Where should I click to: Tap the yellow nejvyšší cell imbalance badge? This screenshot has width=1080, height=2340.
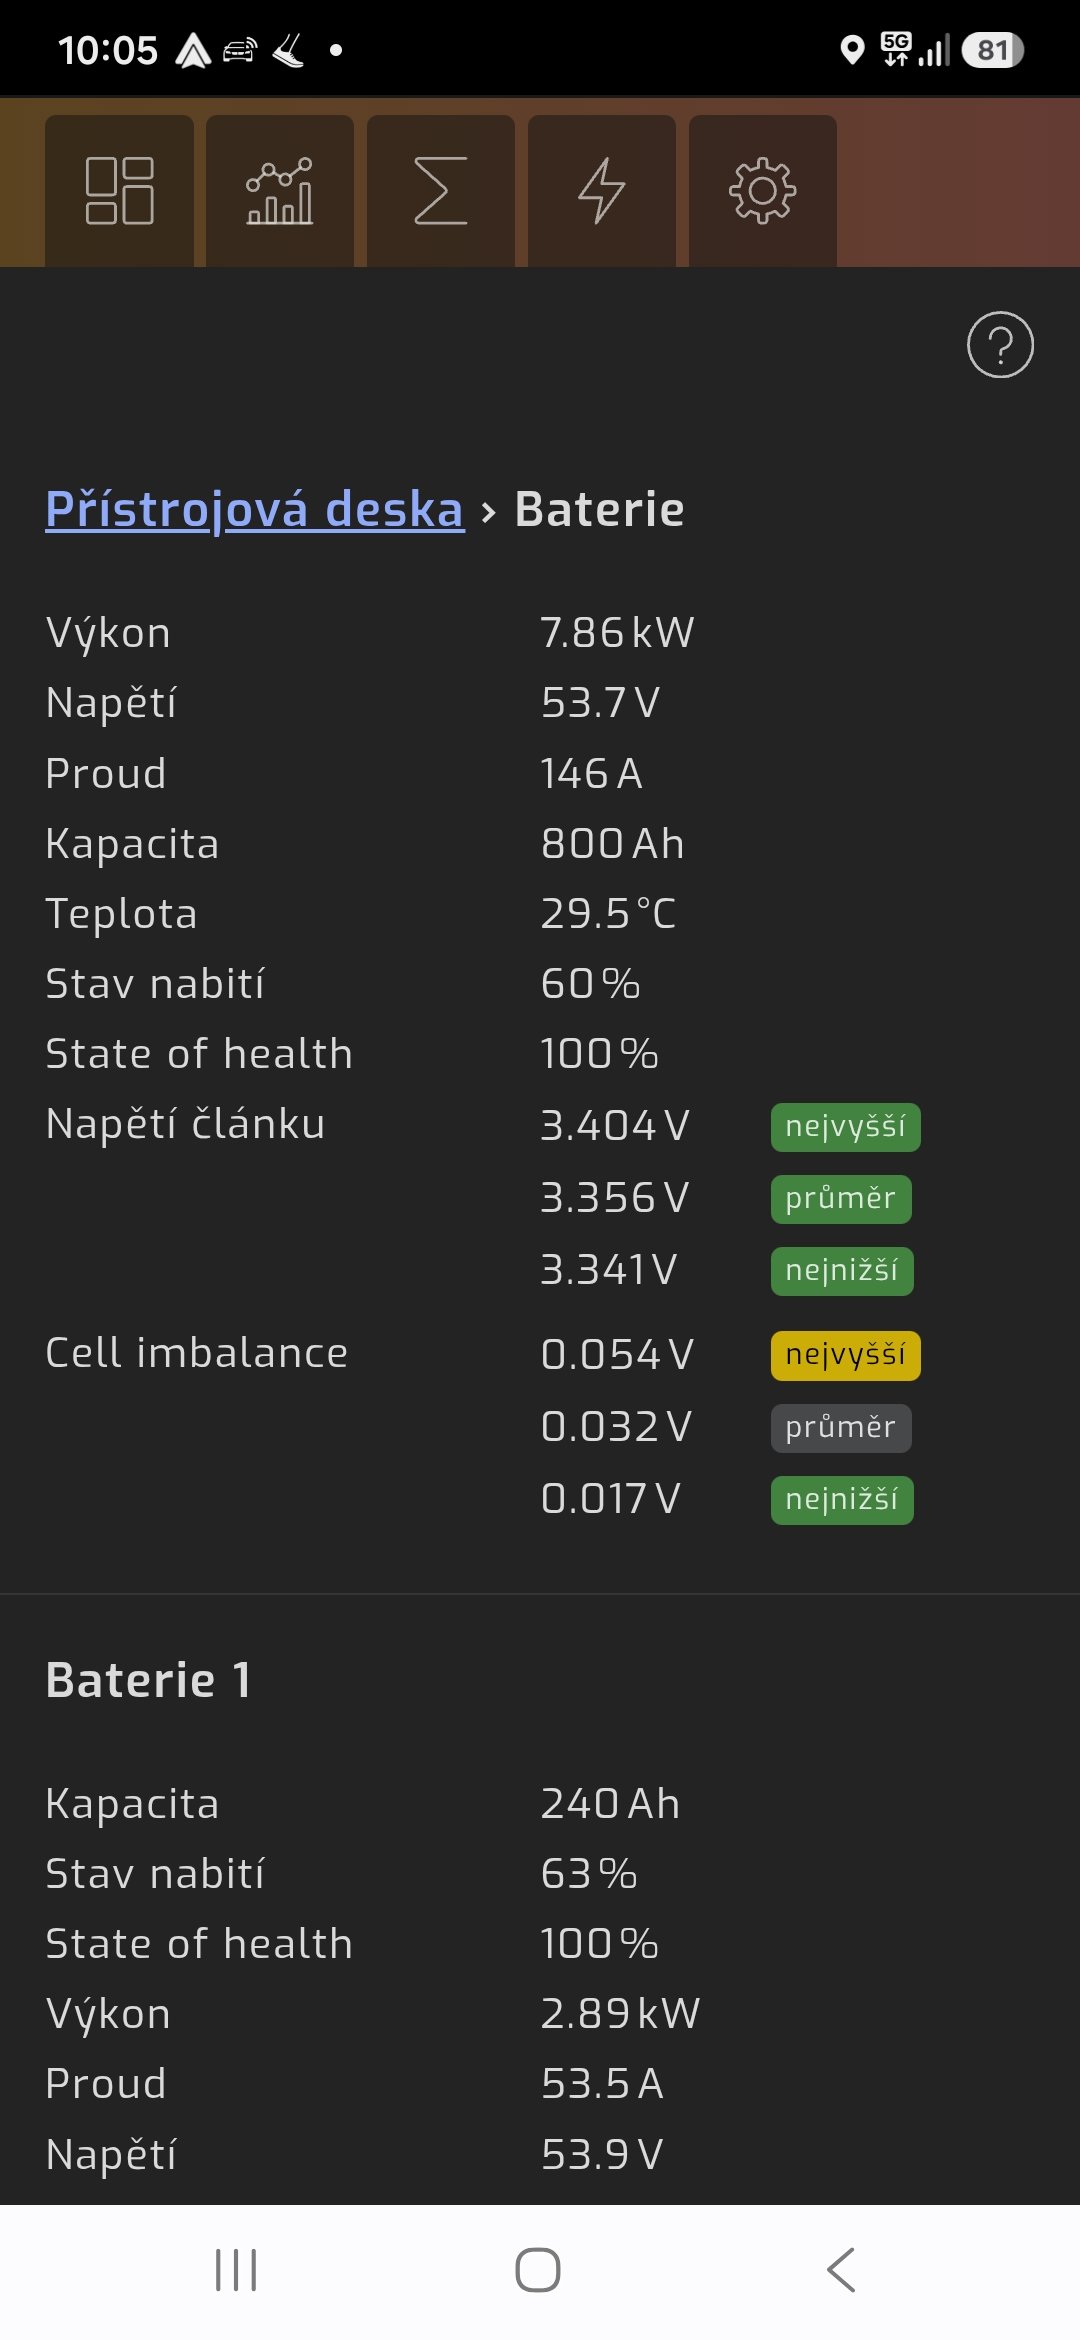pos(845,1356)
